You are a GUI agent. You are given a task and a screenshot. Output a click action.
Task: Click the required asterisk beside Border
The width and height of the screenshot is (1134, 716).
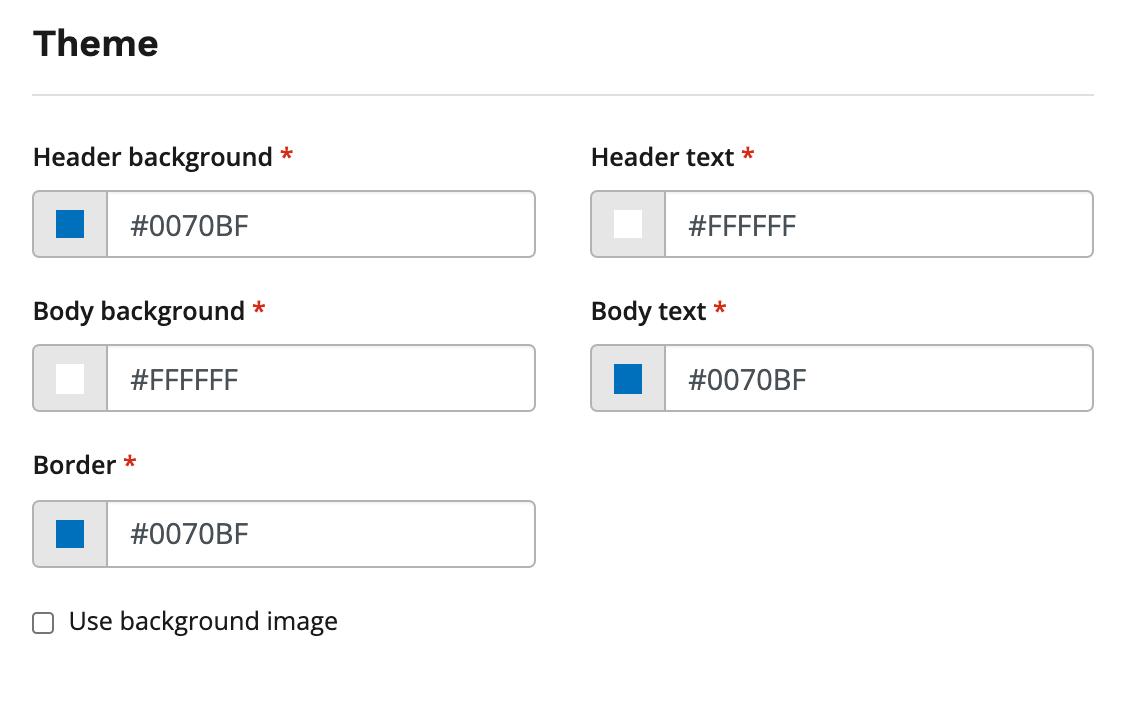(130, 464)
